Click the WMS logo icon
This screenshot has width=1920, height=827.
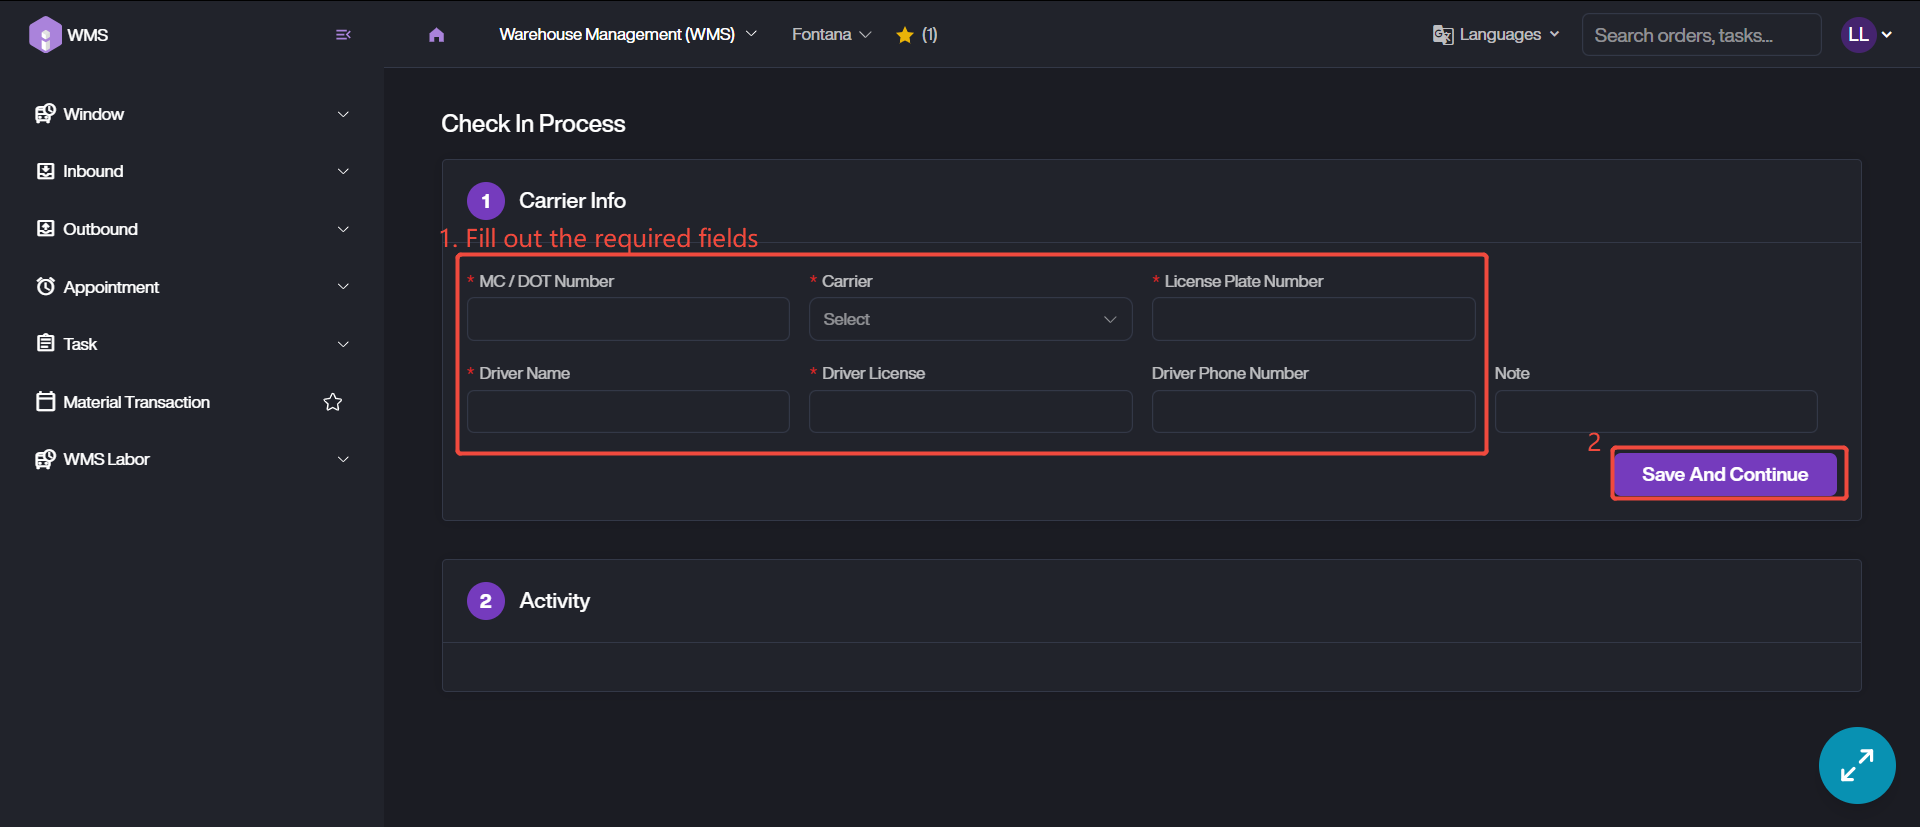pyautogui.click(x=45, y=35)
